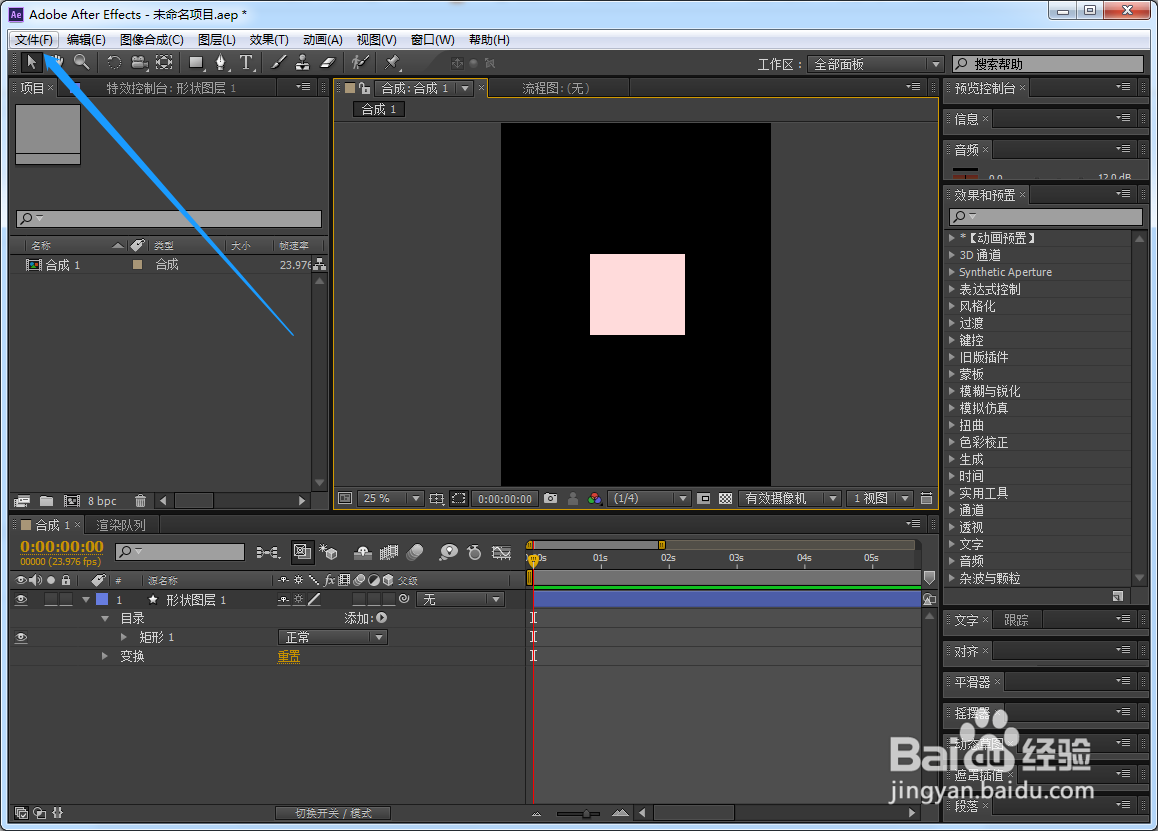Image resolution: width=1158 pixels, height=831 pixels.
Task: Toggle the transparency grid in viewer
Action: point(726,499)
